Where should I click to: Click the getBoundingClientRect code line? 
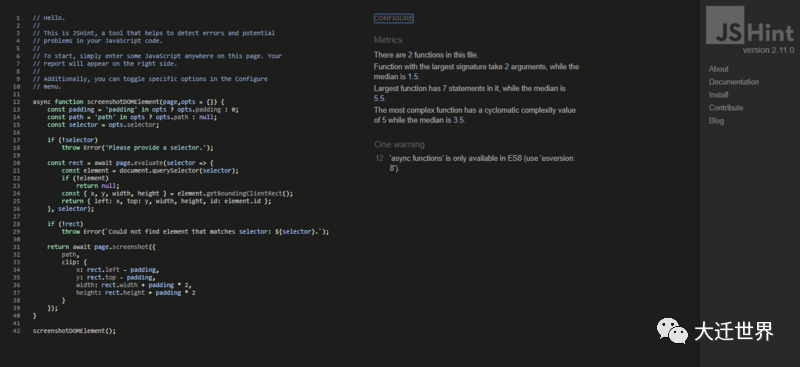coord(178,193)
